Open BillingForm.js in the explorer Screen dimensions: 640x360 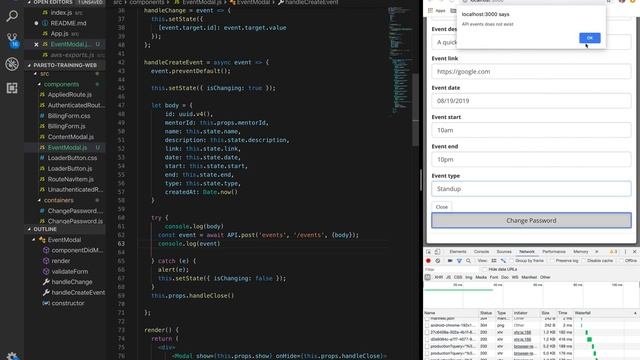tap(67, 127)
